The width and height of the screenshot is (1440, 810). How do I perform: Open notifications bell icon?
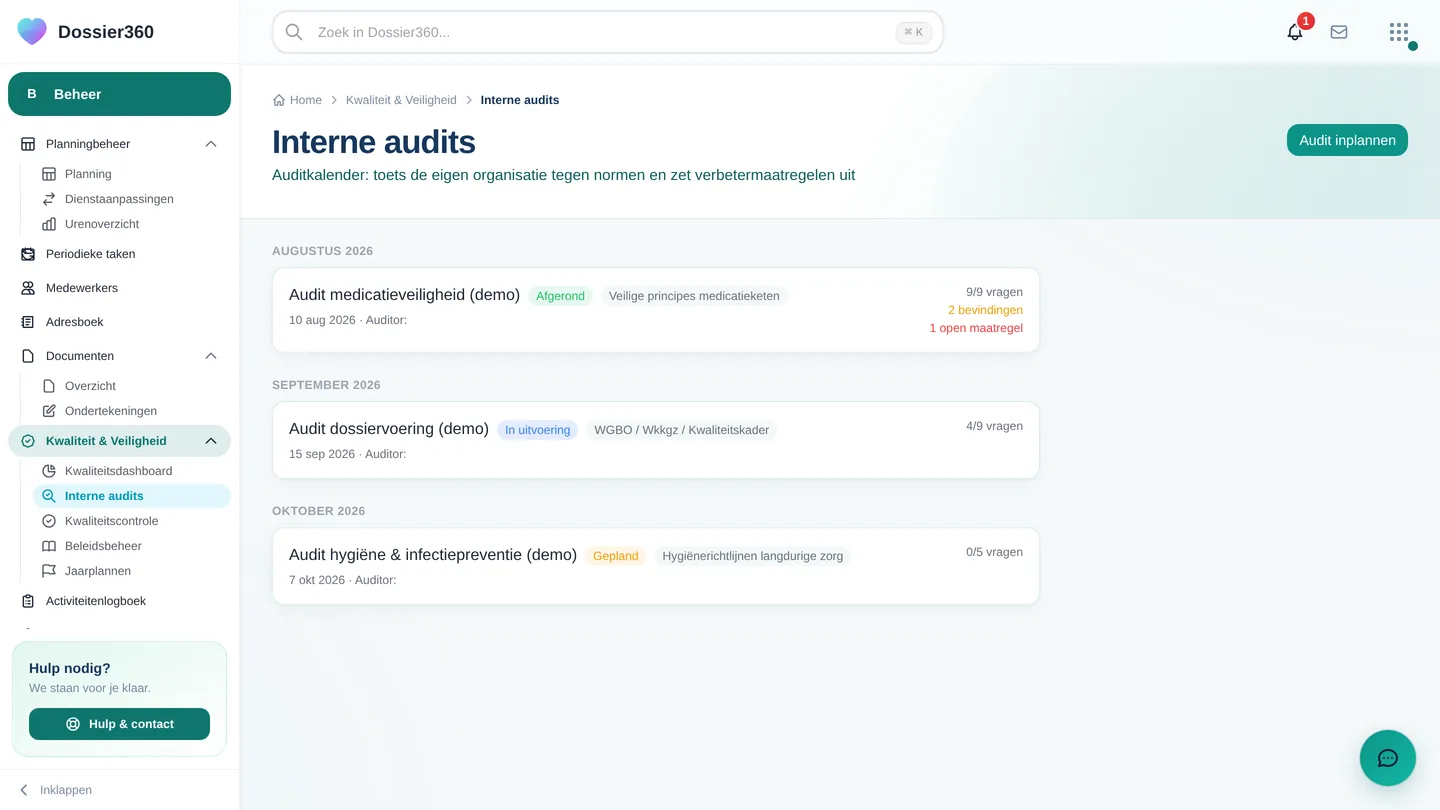coord(1295,32)
